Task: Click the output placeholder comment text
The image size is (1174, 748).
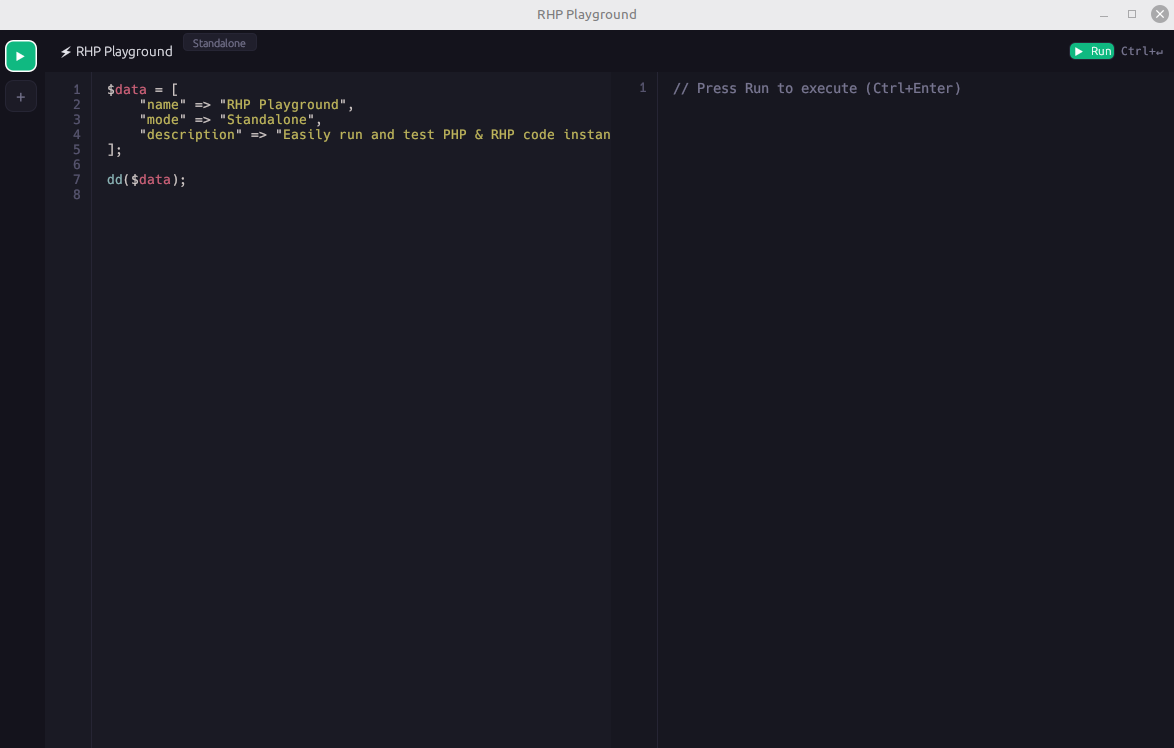Action: pos(817,88)
